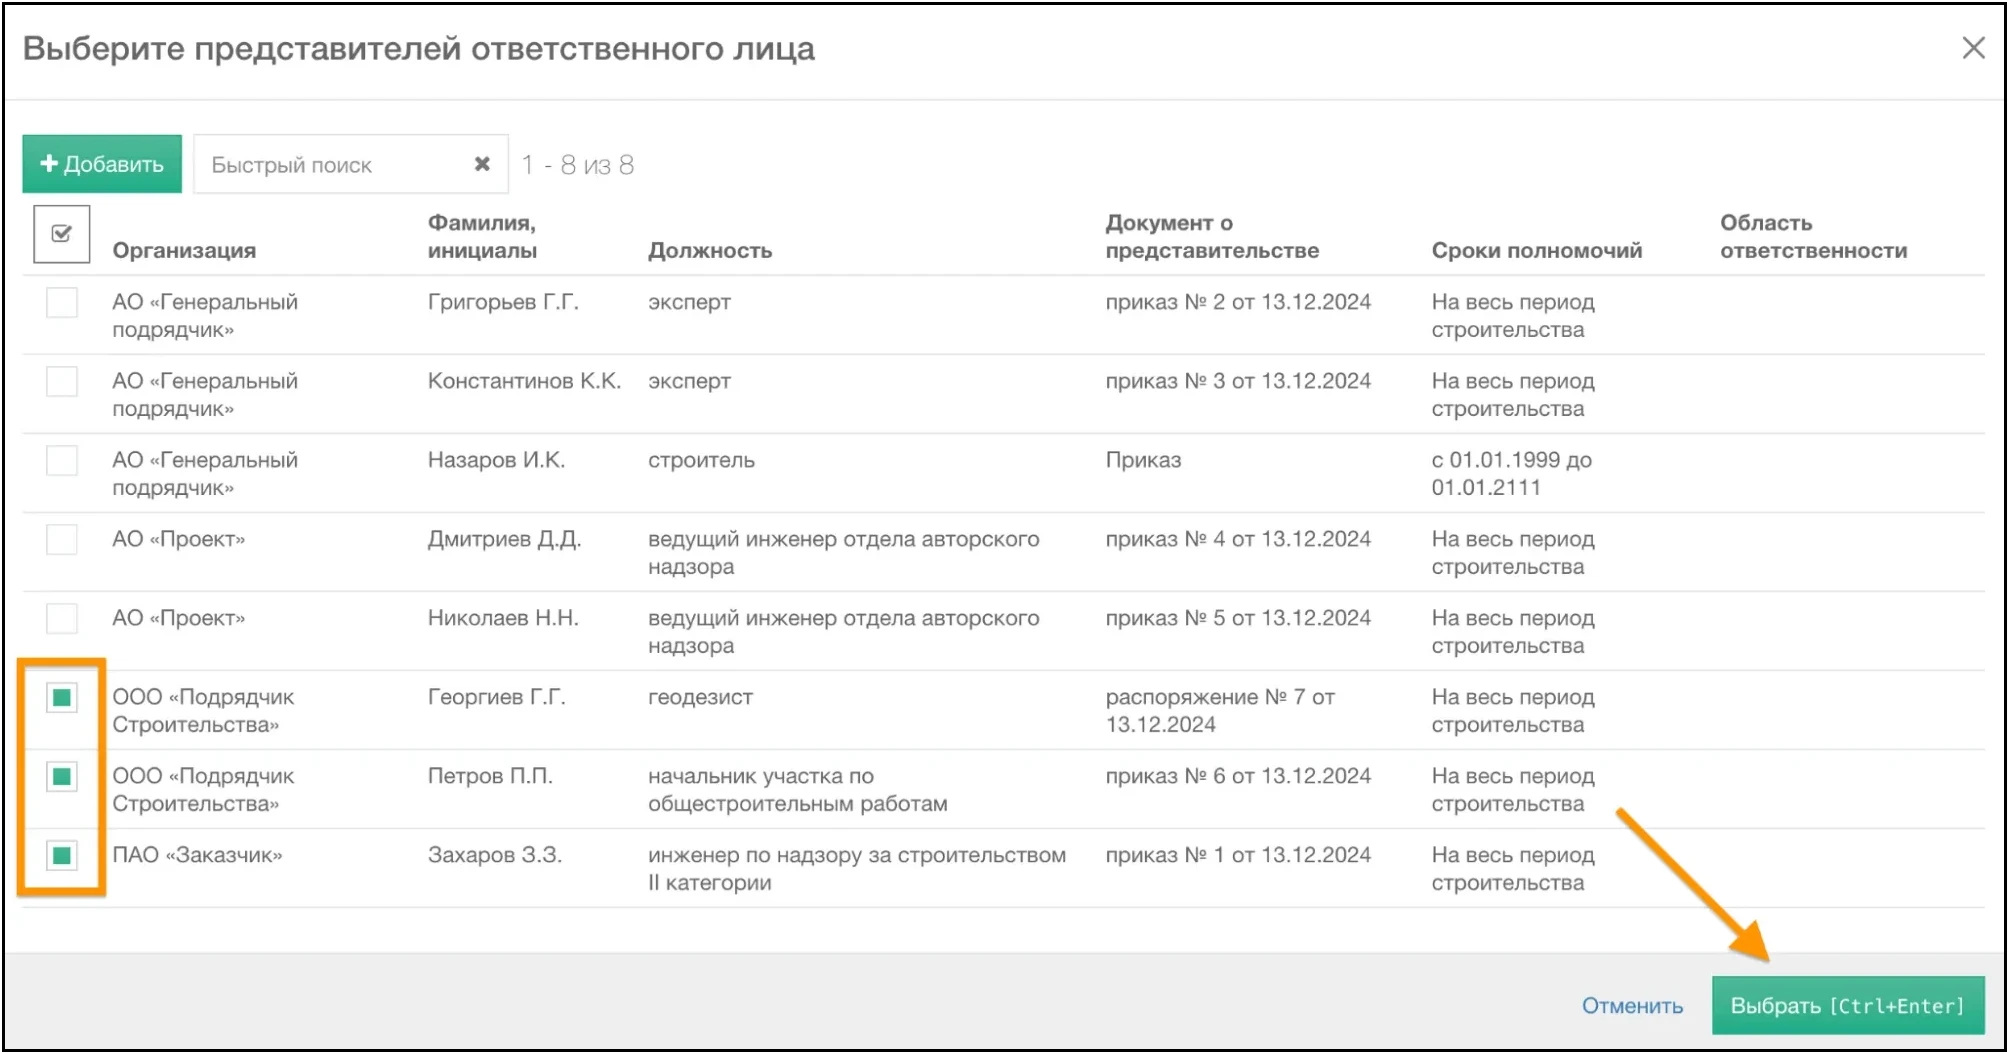Uncheck the checkbox for Захаров З.З.

pos(61,856)
